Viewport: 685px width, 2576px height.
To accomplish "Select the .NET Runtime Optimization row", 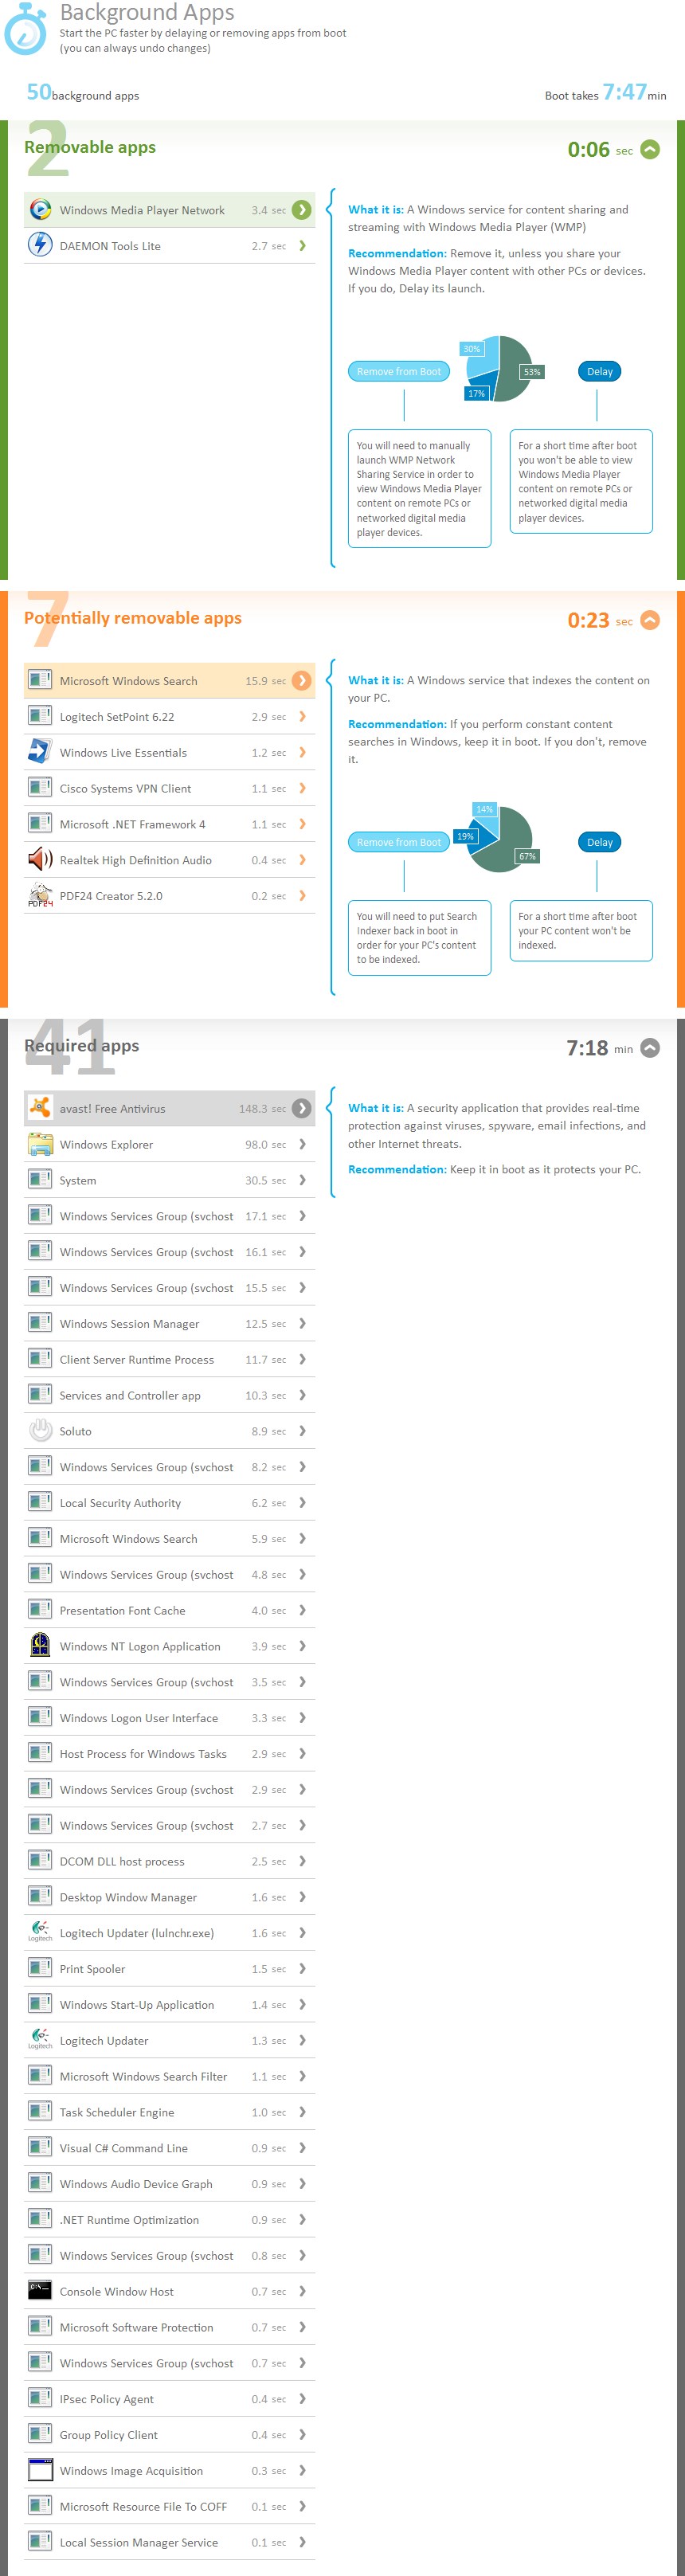I will tap(169, 2220).
